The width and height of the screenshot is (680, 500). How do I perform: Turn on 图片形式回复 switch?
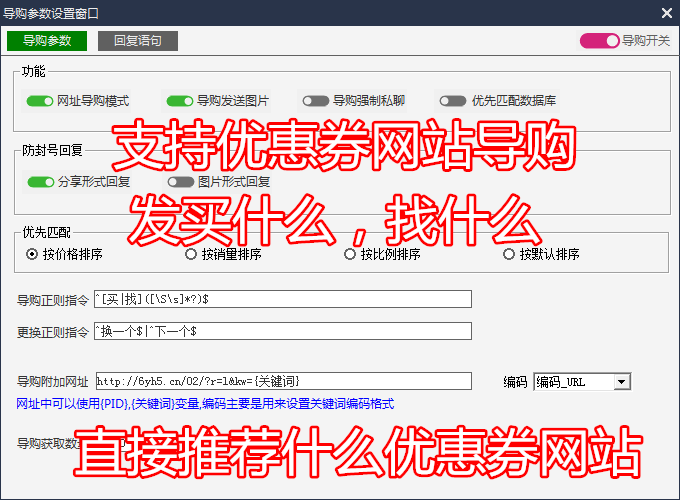pyautogui.click(x=181, y=182)
